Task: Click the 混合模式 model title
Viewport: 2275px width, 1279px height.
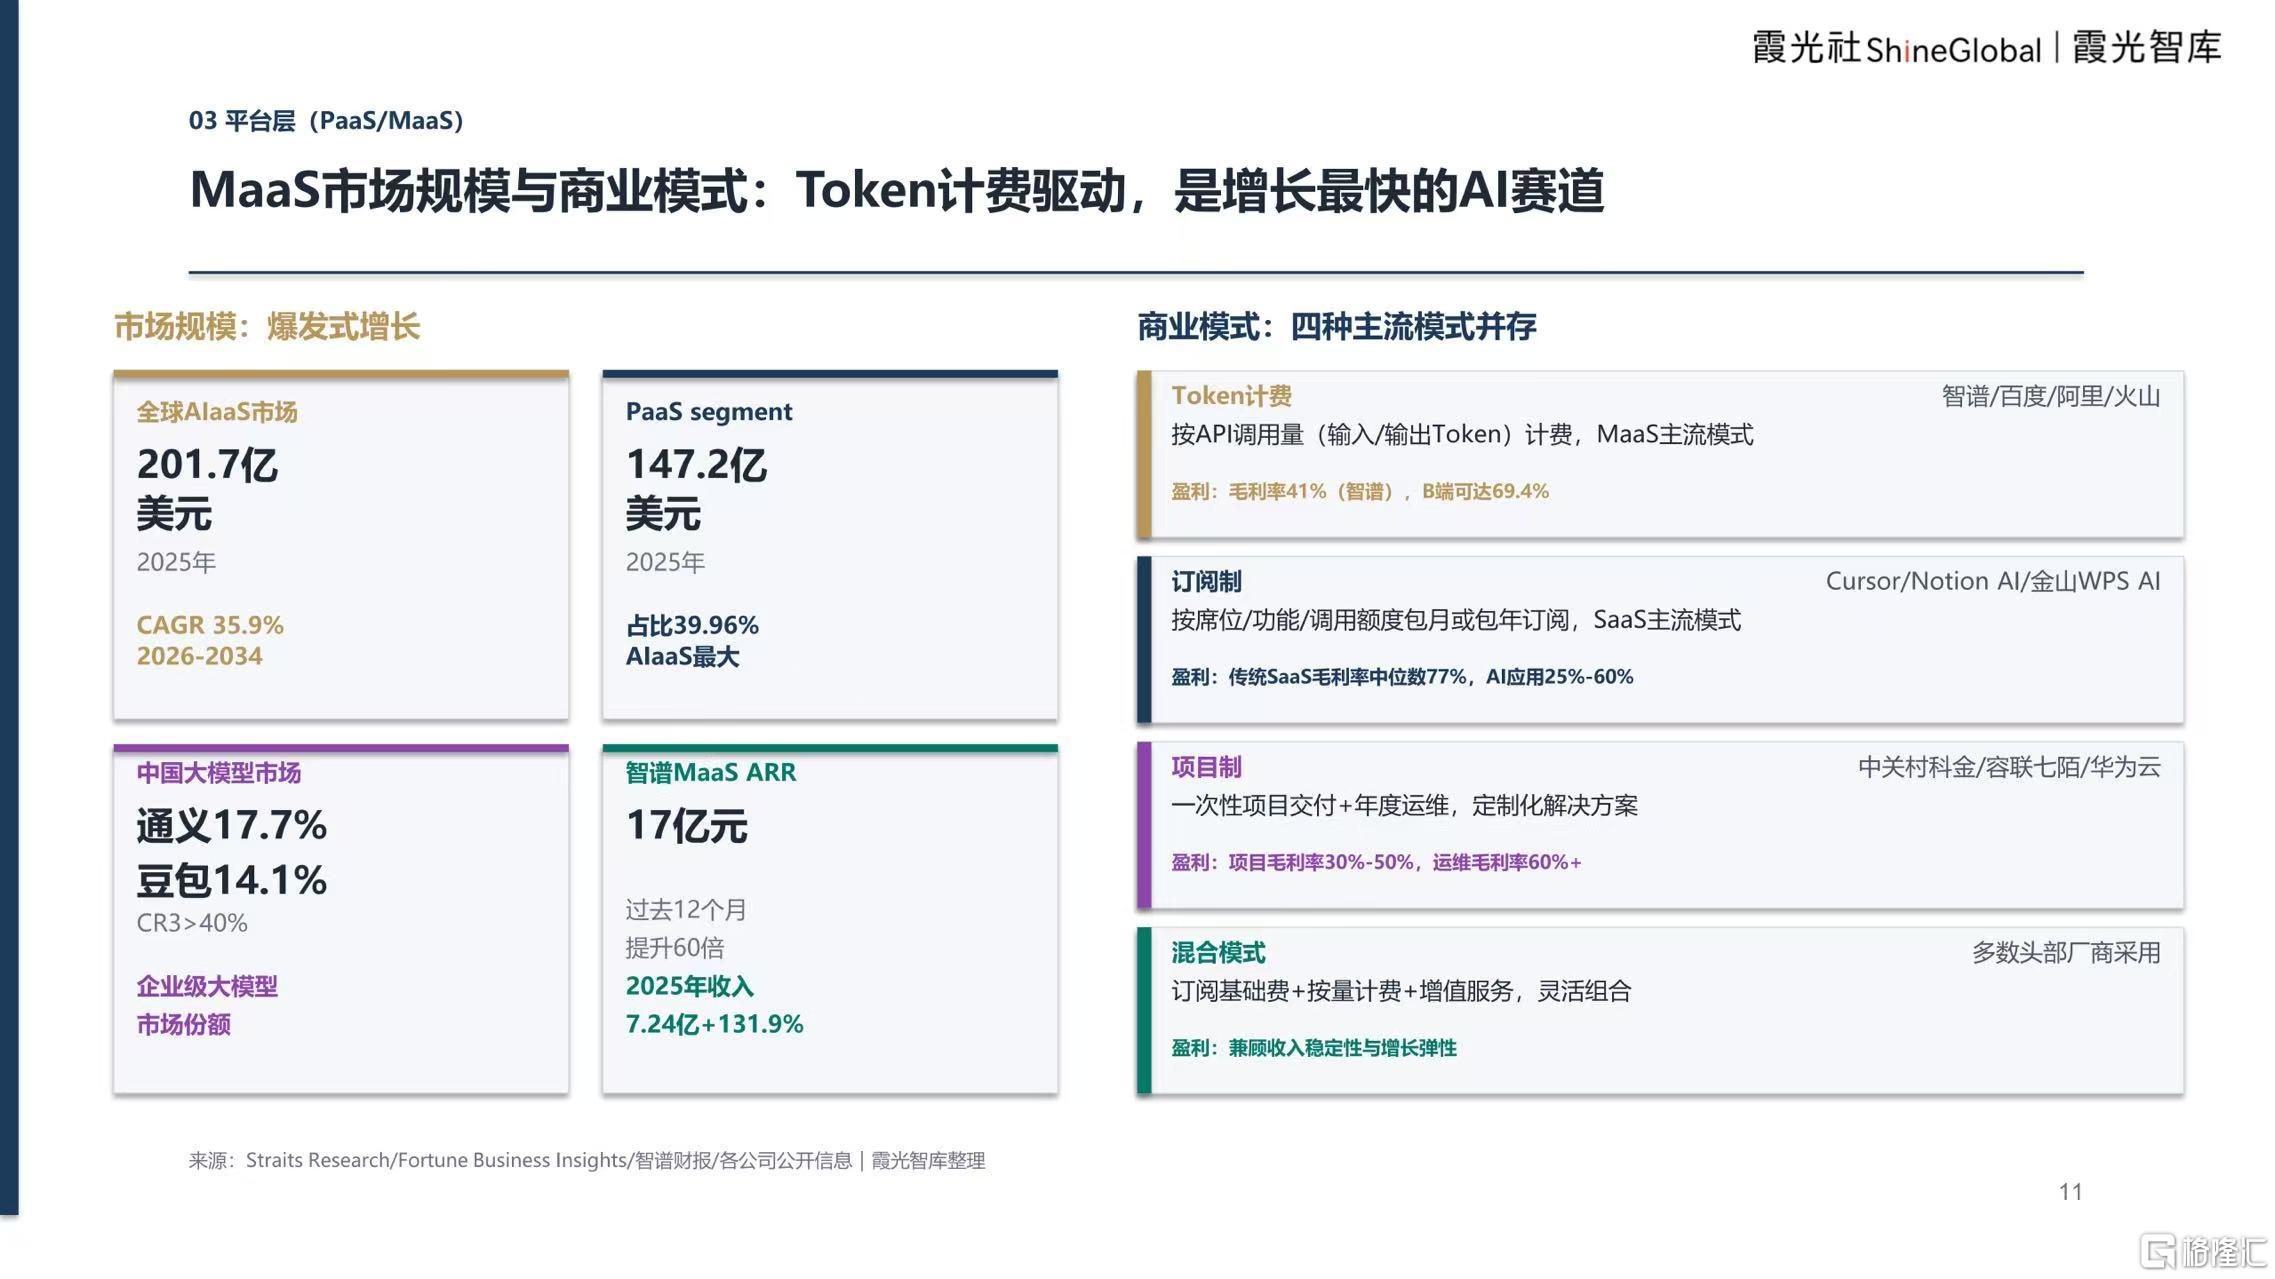Action: click(x=1218, y=953)
